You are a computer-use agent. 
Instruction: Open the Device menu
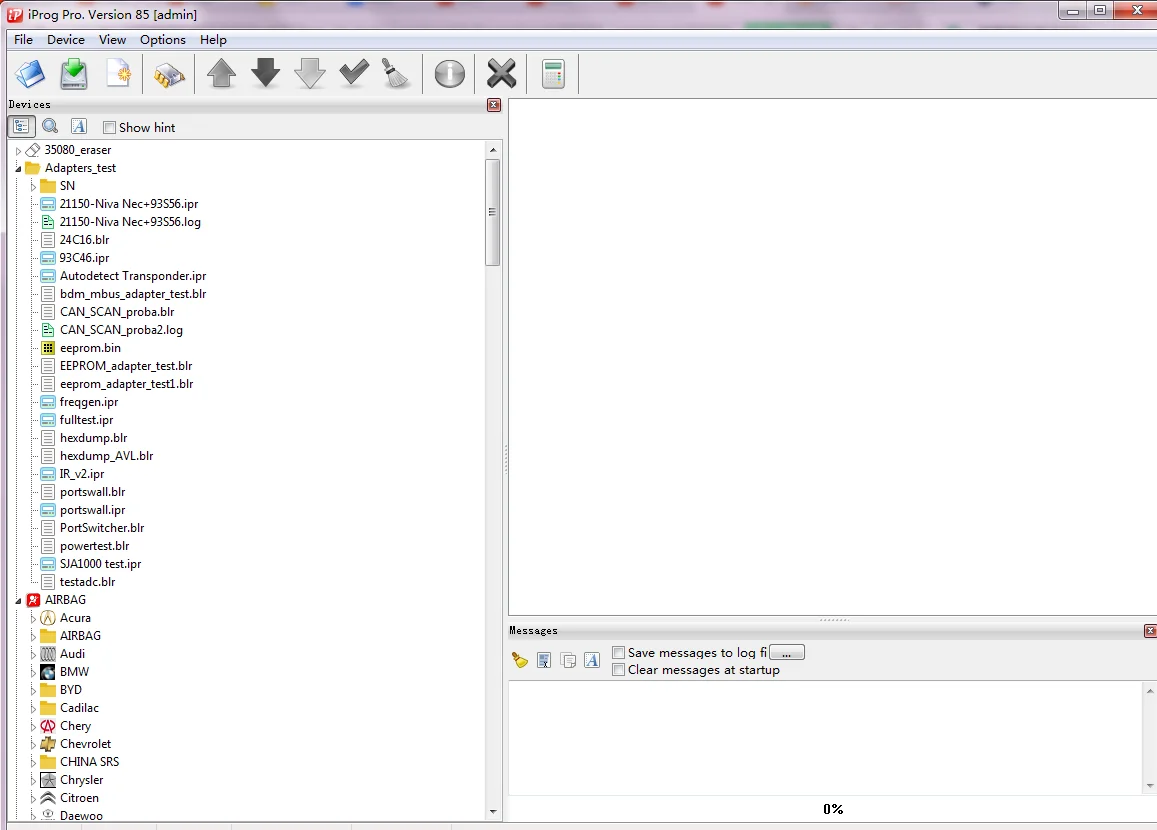pos(66,40)
